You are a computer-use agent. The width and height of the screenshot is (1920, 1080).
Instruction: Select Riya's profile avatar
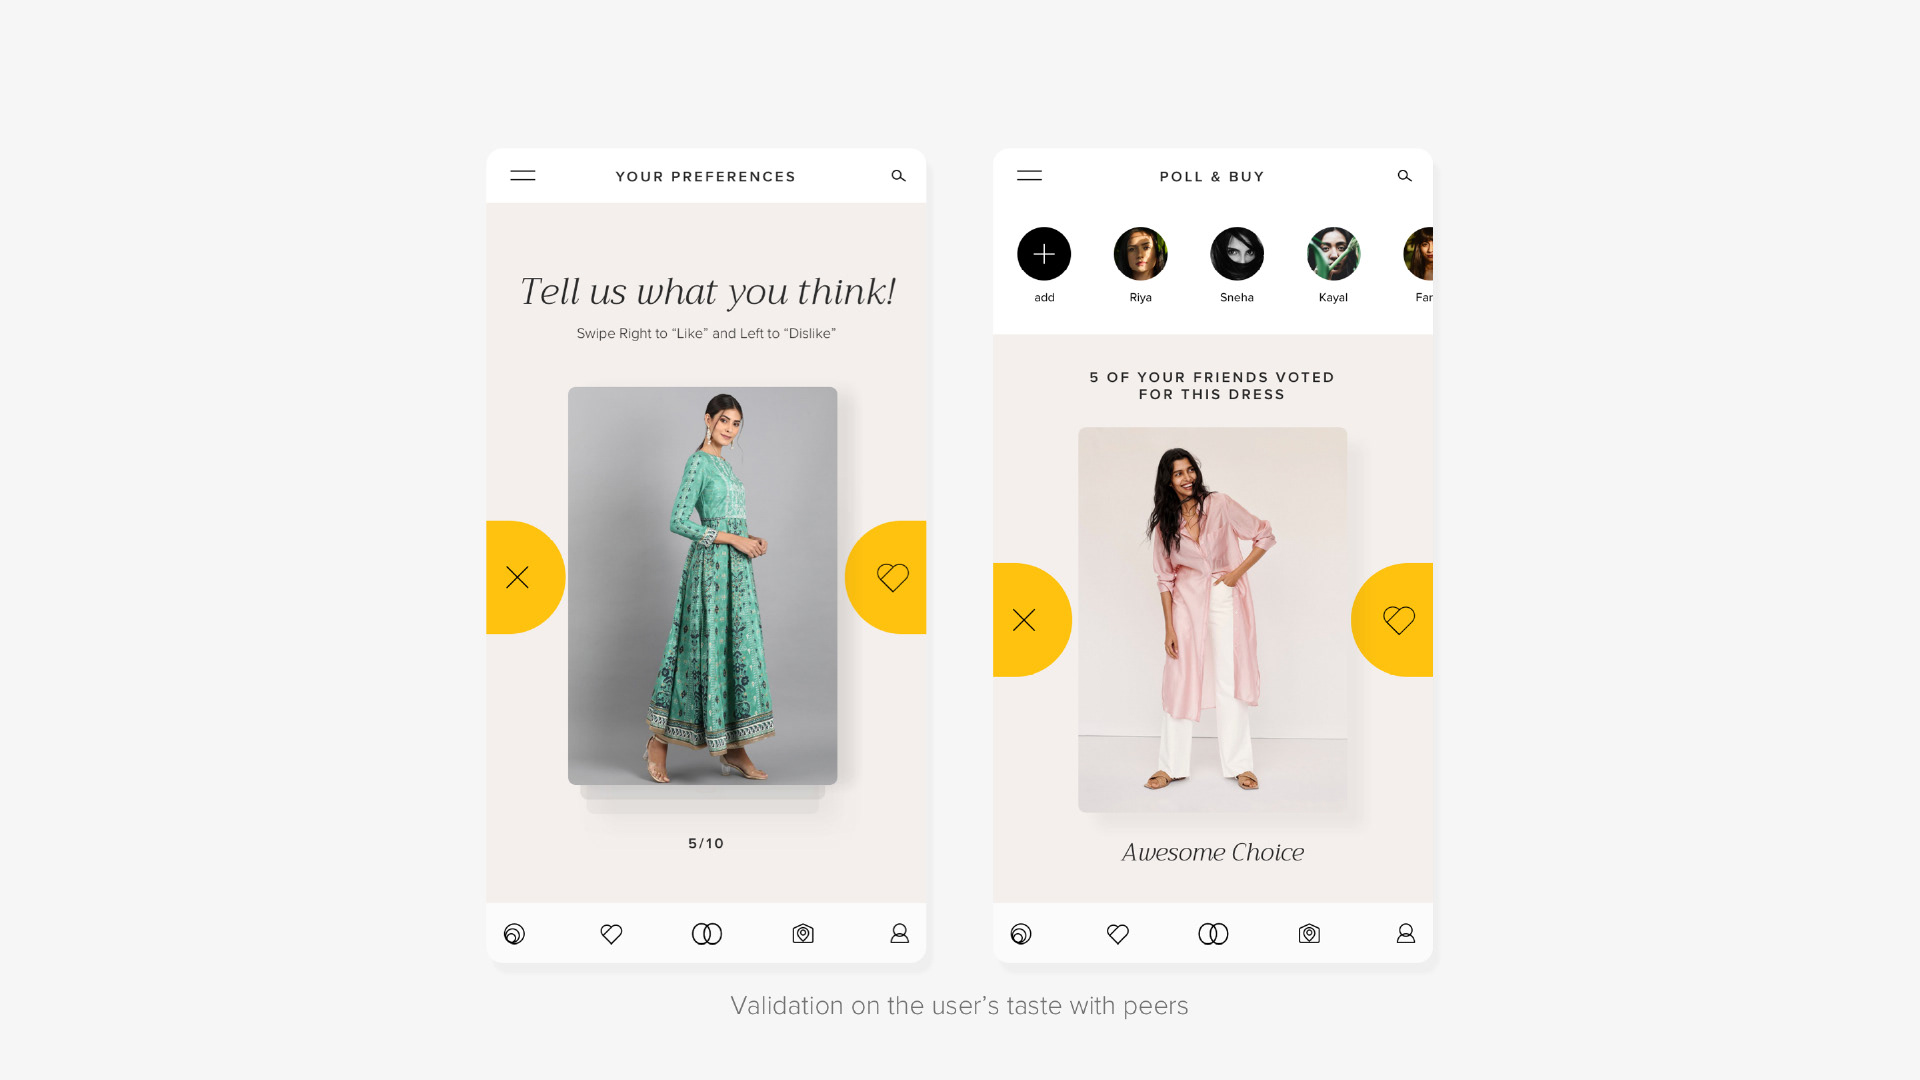1141,254
